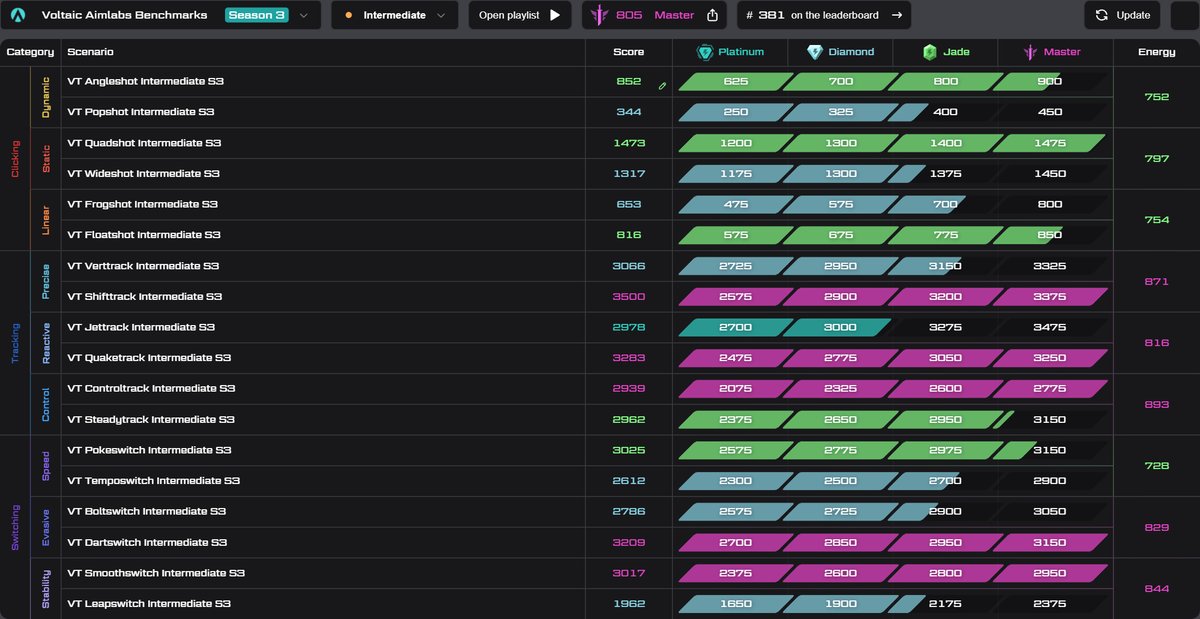The image size is (1200, 619).
Task: Select VT Wideshot Intermediate S3 scenario
Action: (x=143, y=174)
